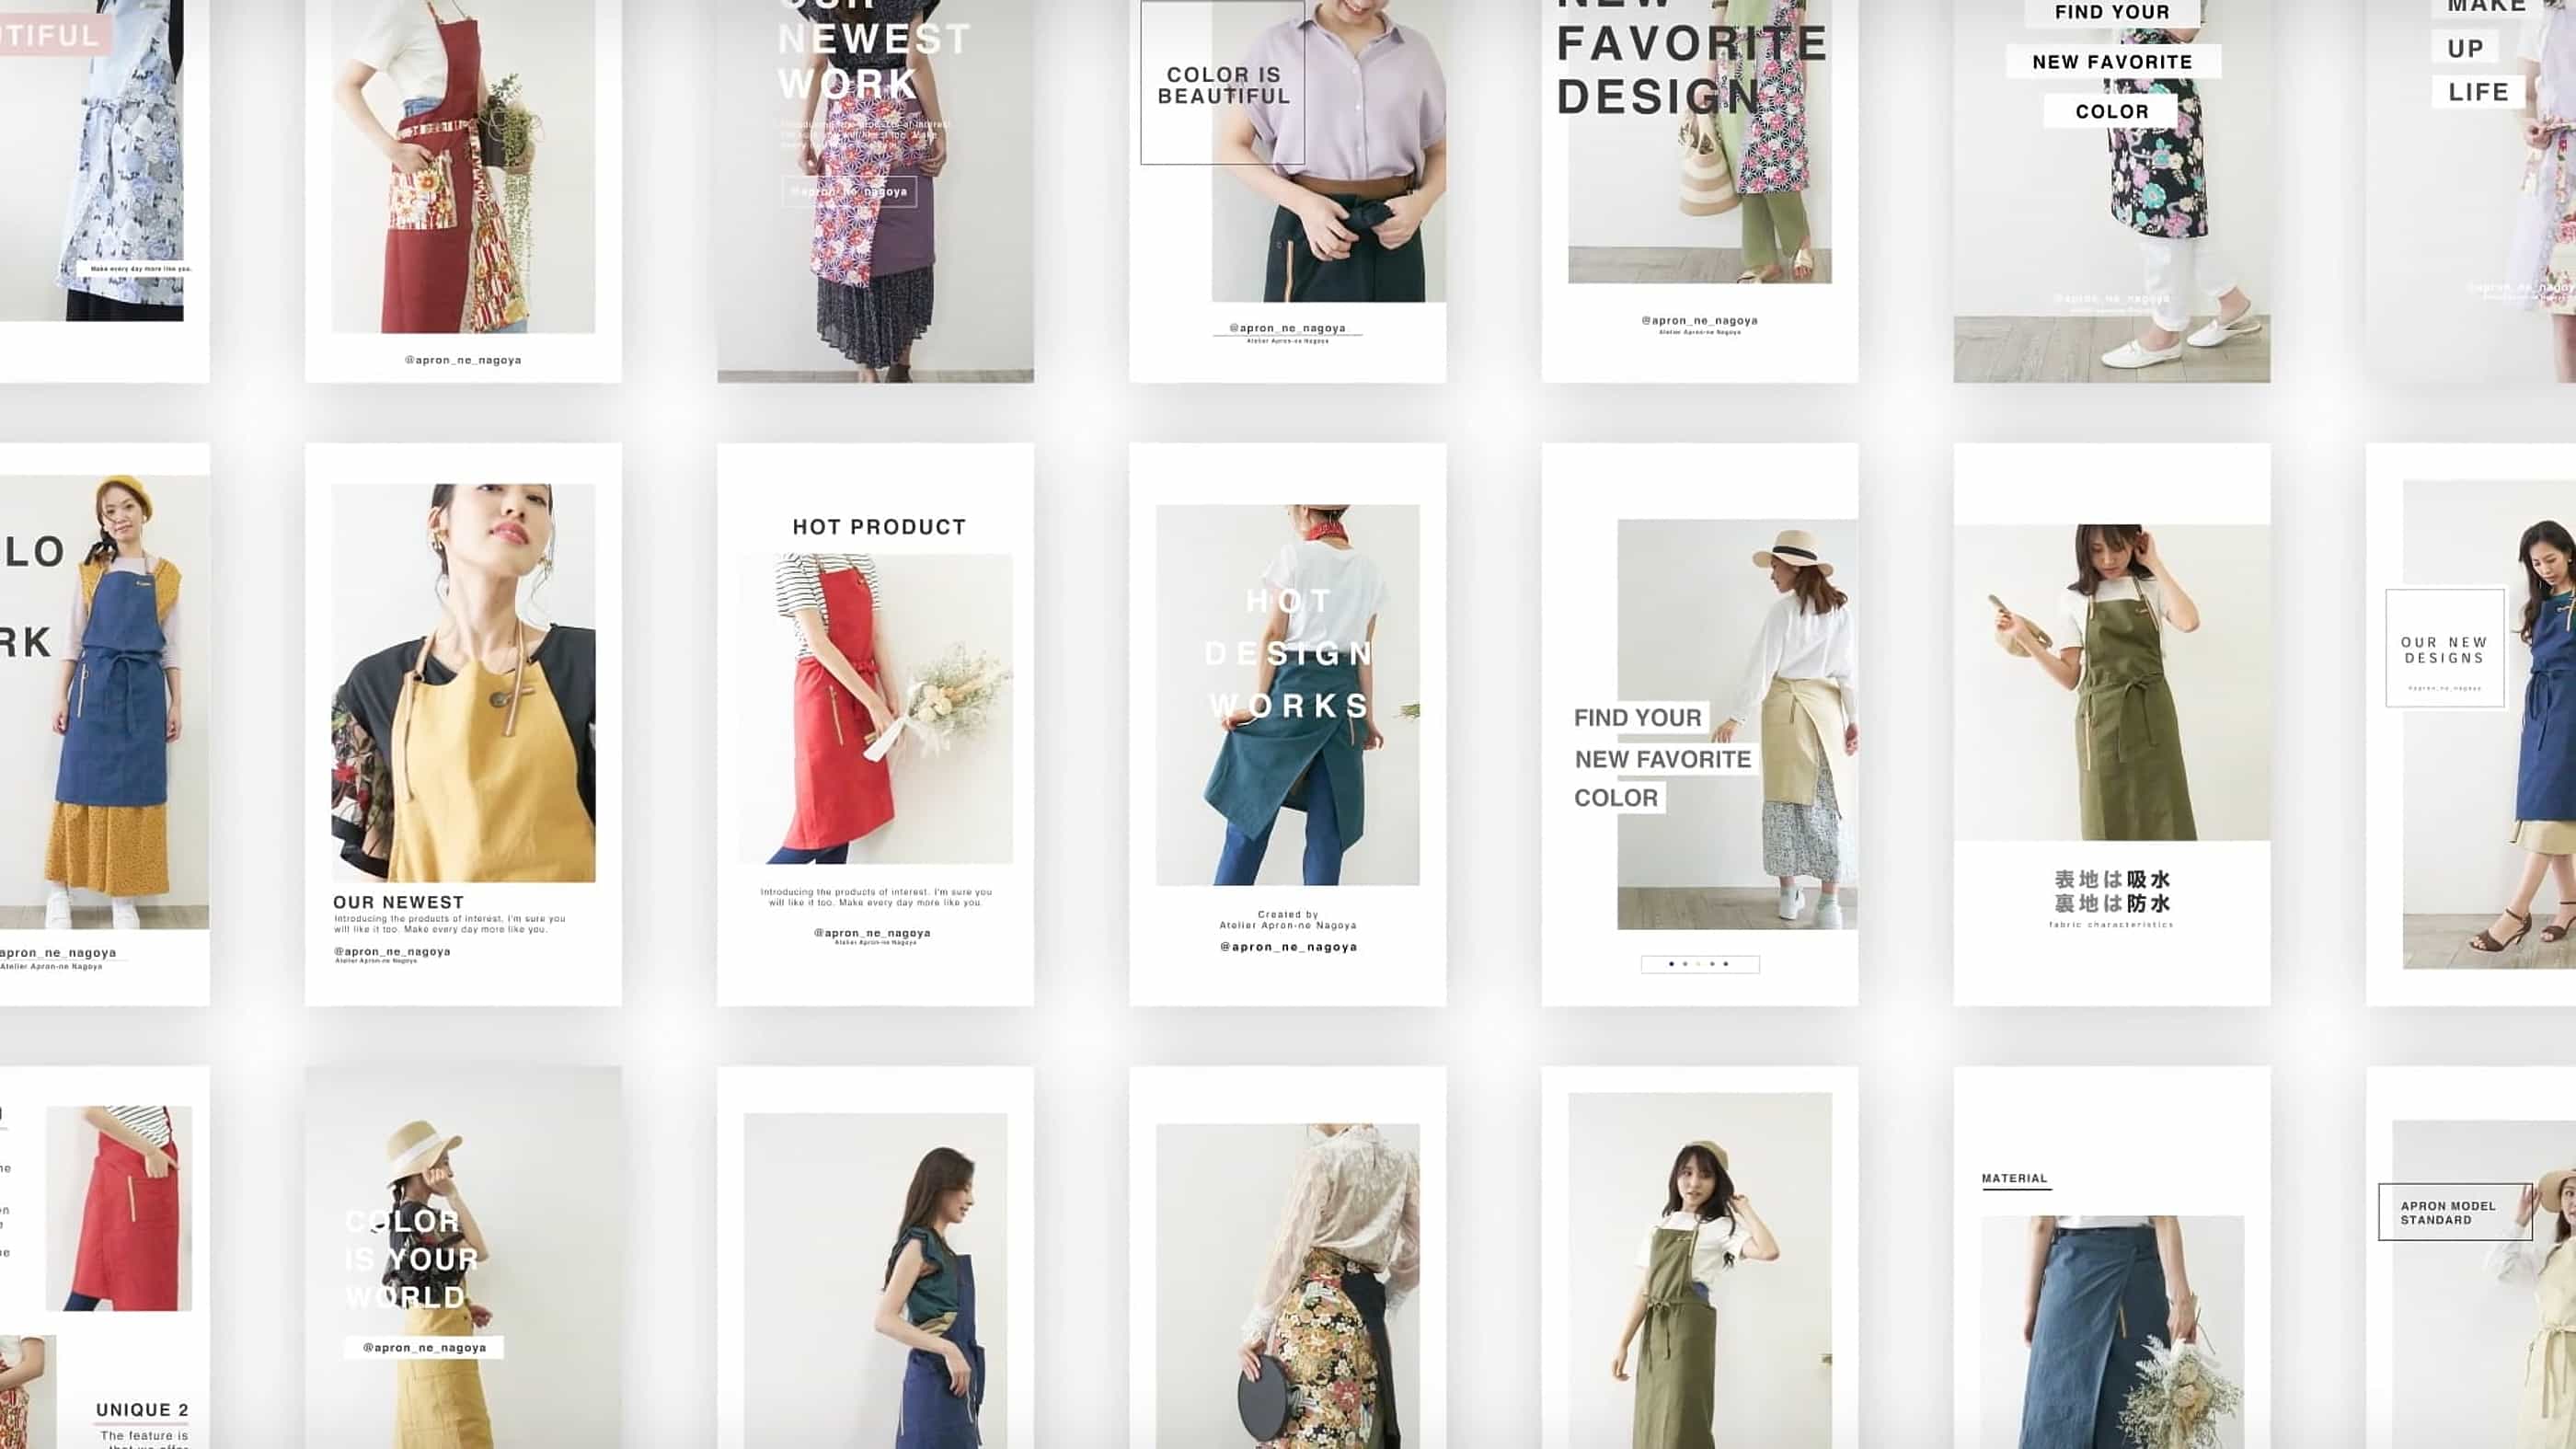Click the FIND YOUR label beside straw hat woman
The image size is (2576, 1449).
pyautogui.click(x=1637, y=717)
